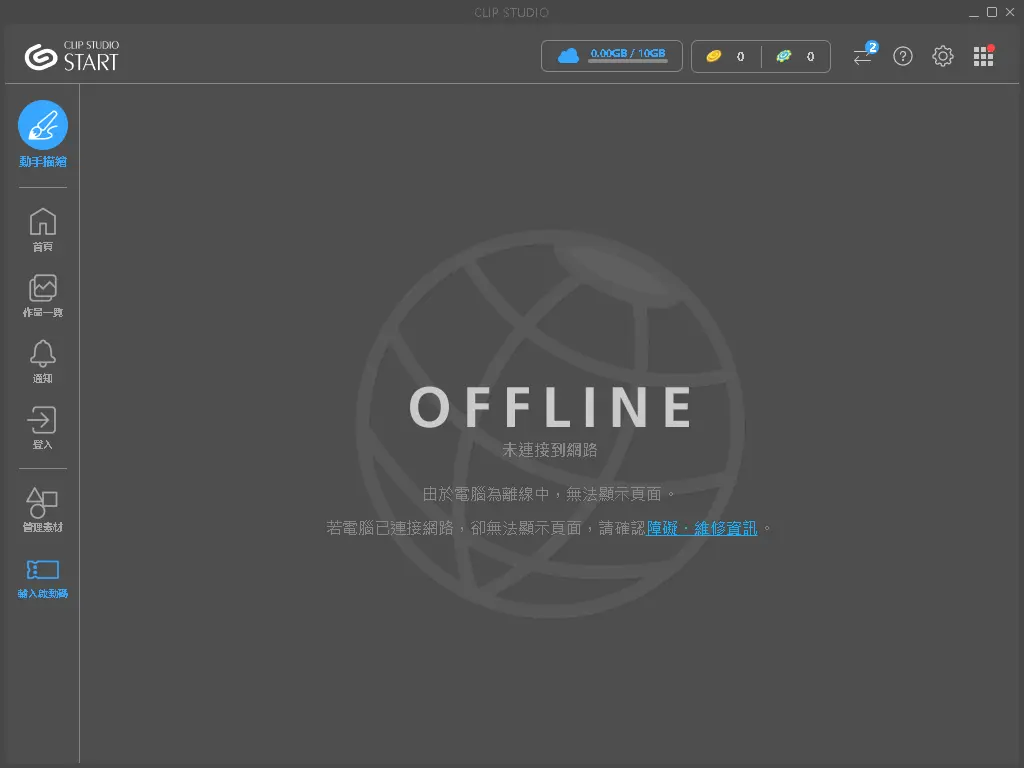Open the 通知 notifications bell

click(42, 354)
